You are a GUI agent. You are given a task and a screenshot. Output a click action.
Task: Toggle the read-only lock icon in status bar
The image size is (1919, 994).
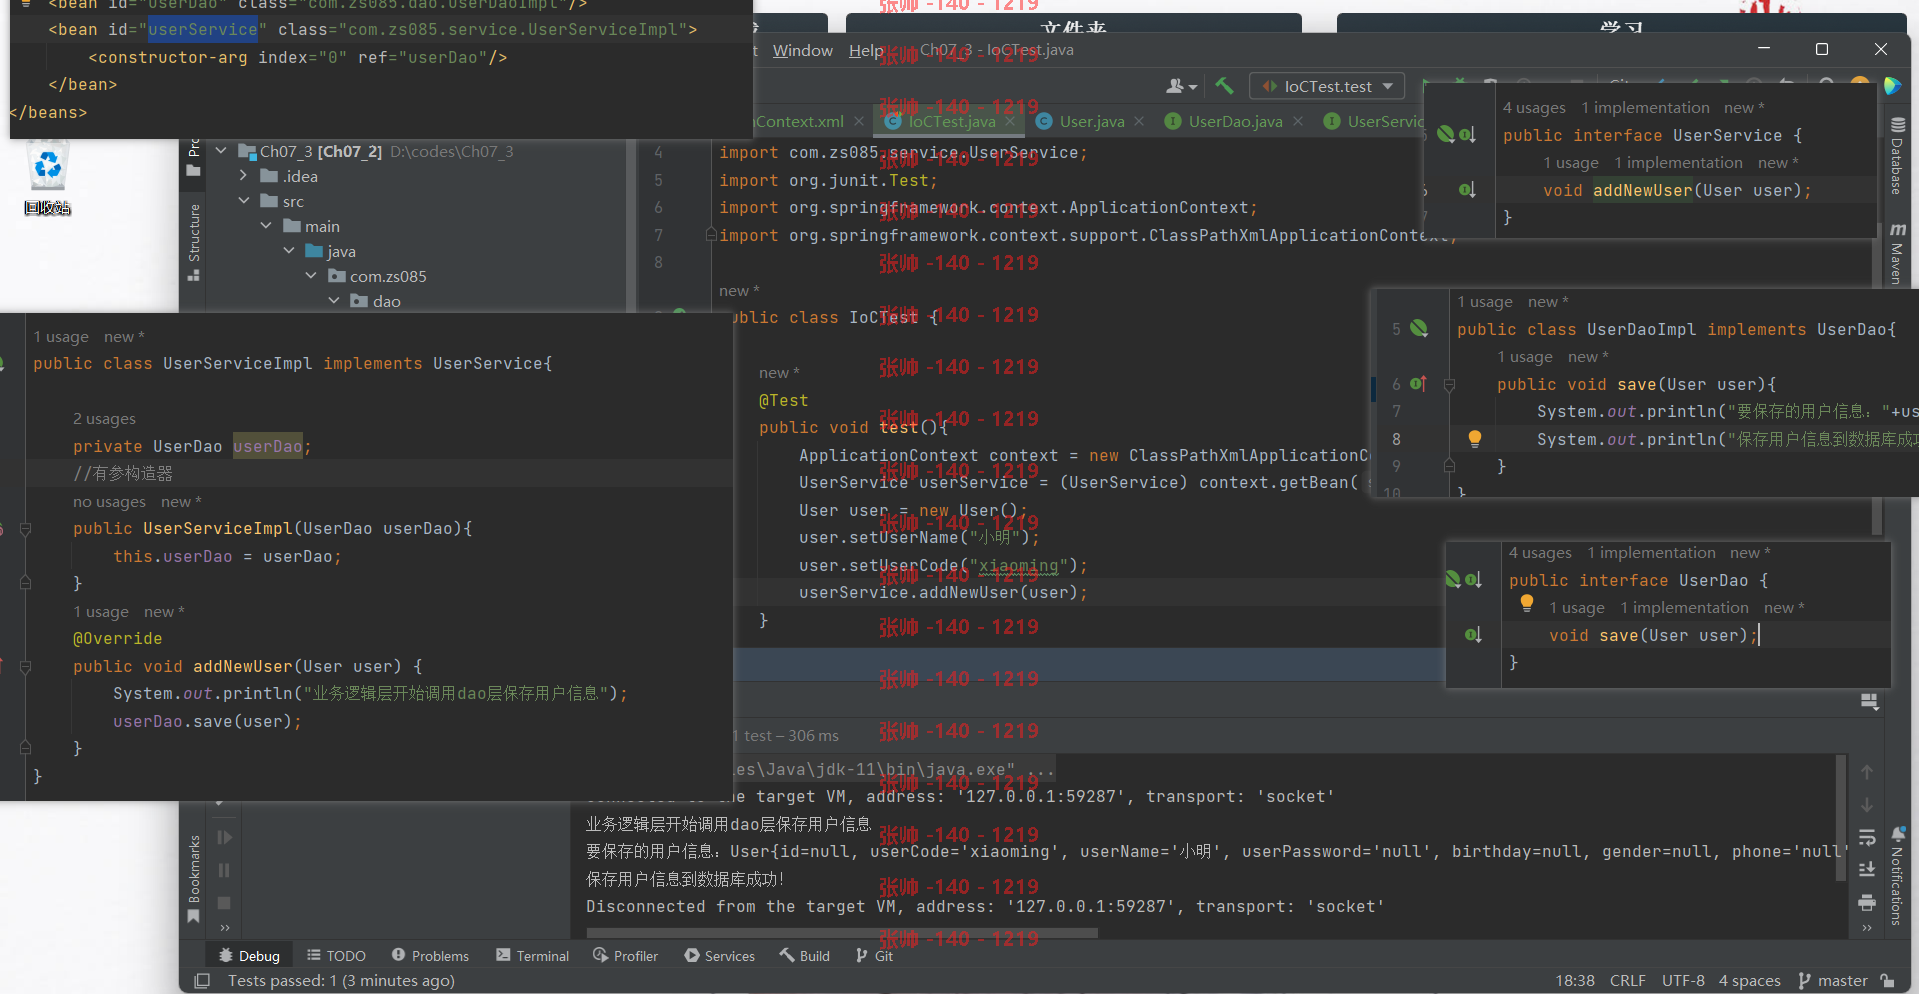[x=1887, y=980]
